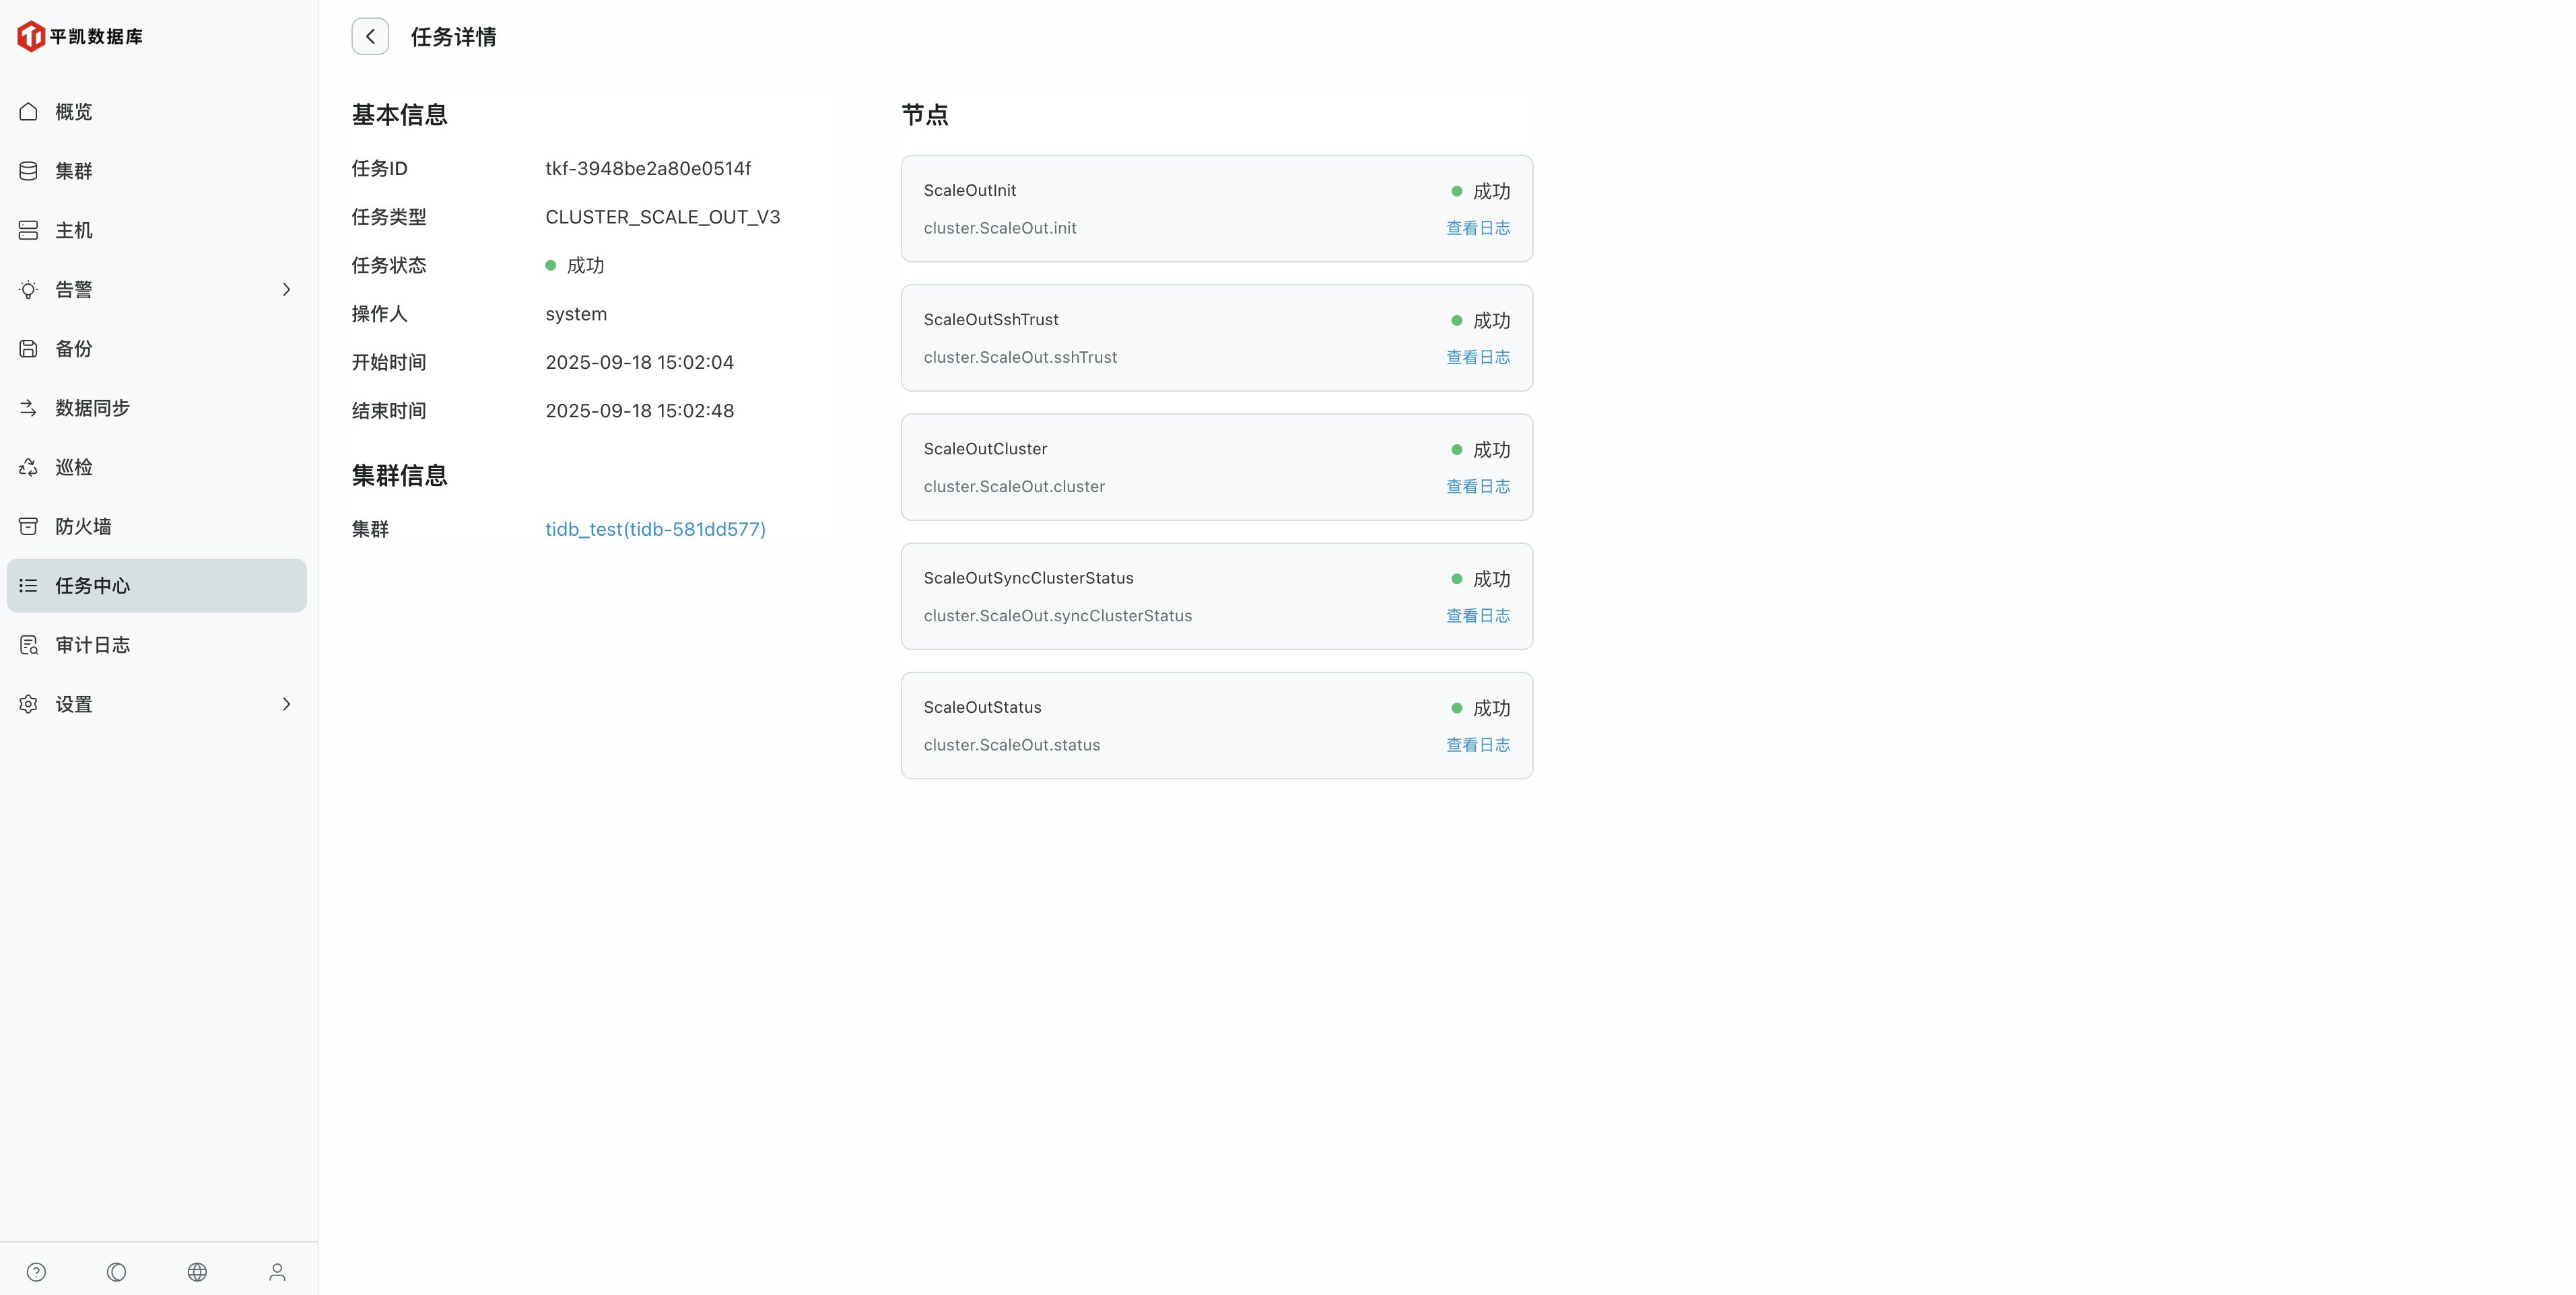Click the 集群 database icon in sidebar
This screenshot has height=1295, width=2576.
[29, 171]
